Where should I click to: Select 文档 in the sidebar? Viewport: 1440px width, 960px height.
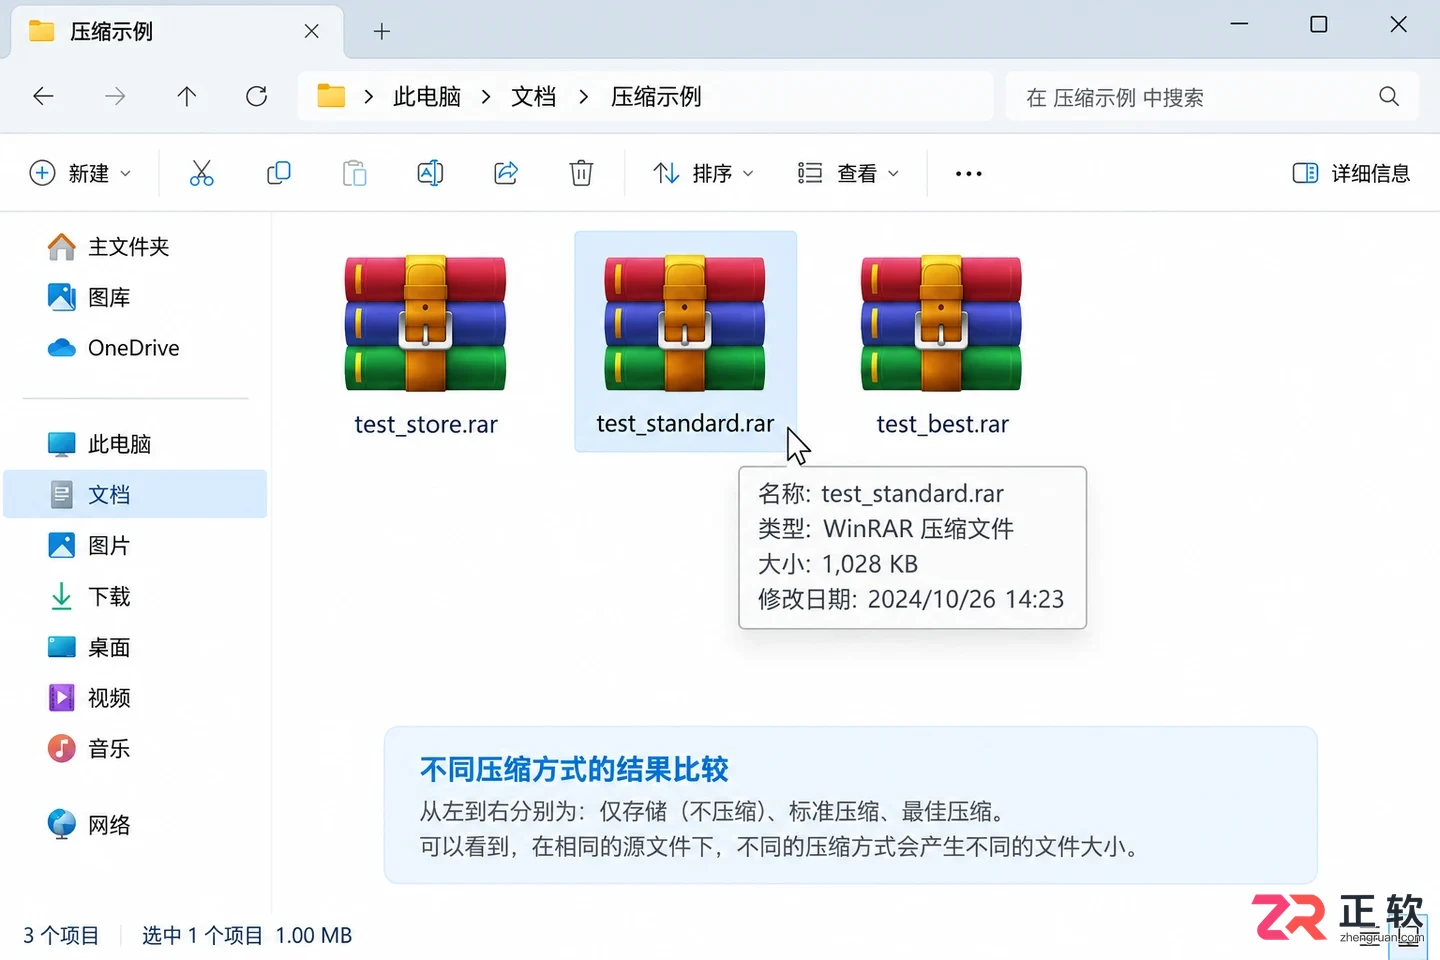[136, 494]
